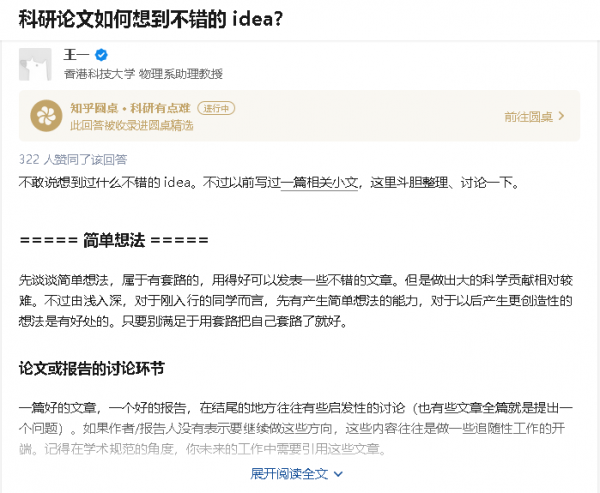Click the arrow icon after 前往圆桌
Screen dimensions: 600x493
561,116
